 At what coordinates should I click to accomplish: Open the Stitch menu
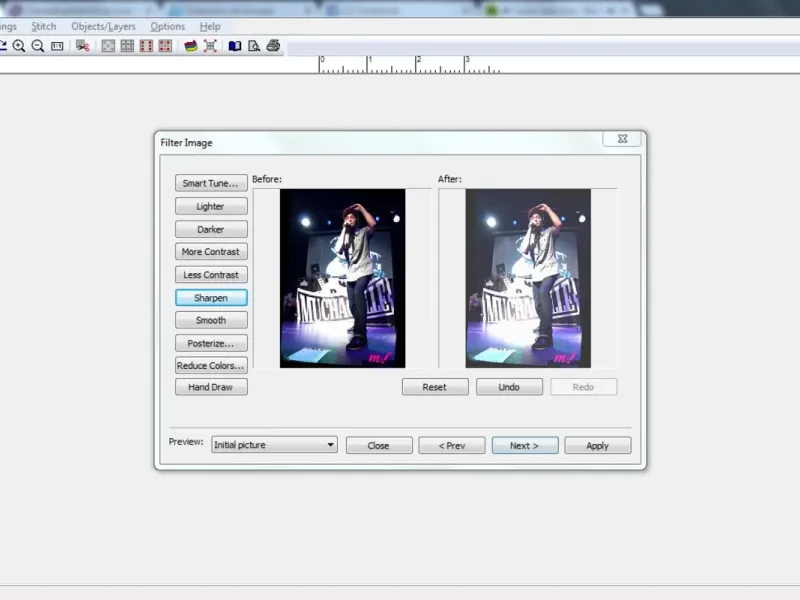pyautogui.click(x=44, y=26)
